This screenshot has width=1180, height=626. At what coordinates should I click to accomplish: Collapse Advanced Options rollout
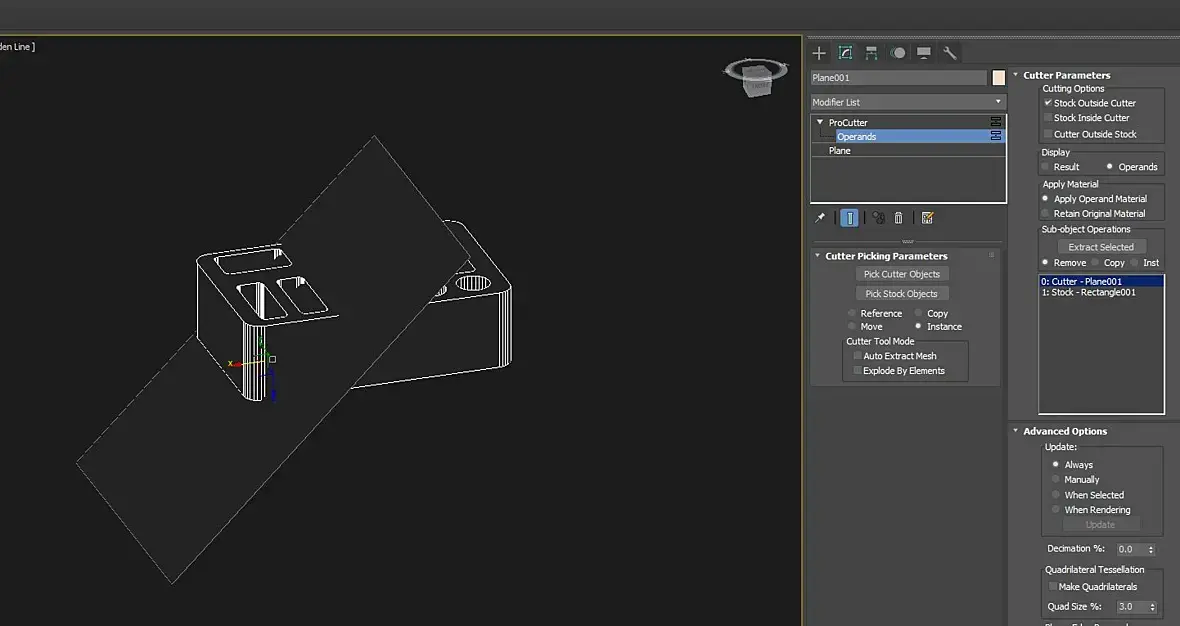click(x=1015, y=431)
